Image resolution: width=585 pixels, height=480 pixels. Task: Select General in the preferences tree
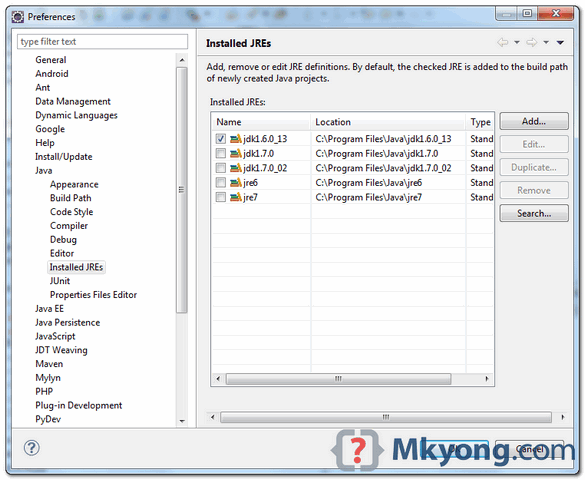pyautogui.click(x=51, y=60)
